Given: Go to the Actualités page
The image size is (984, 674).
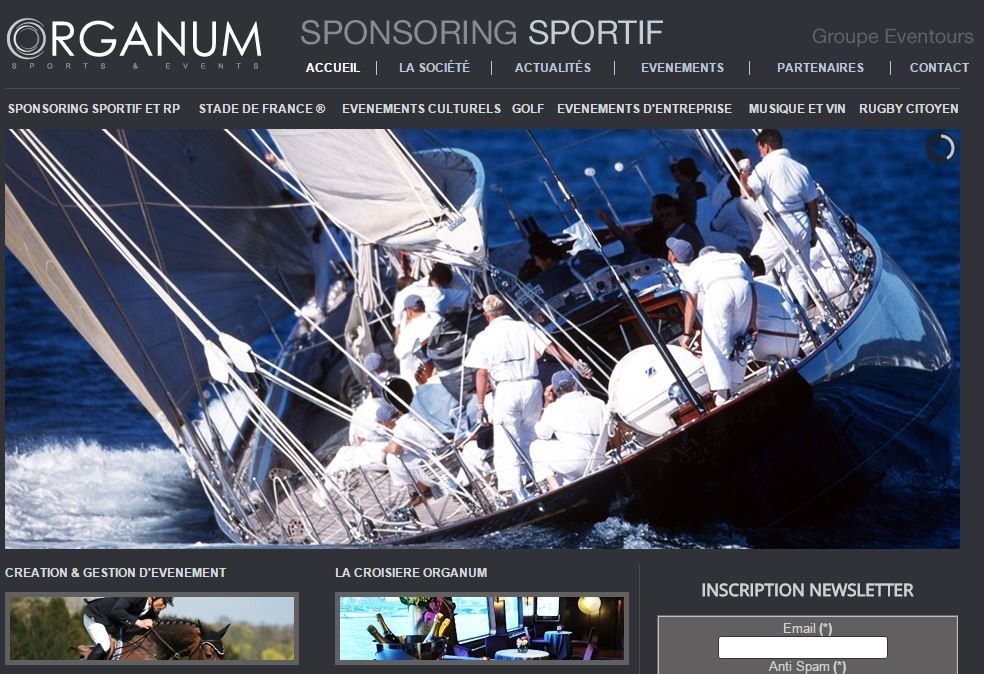Looking at the screenshot, I should pos(553,68).
